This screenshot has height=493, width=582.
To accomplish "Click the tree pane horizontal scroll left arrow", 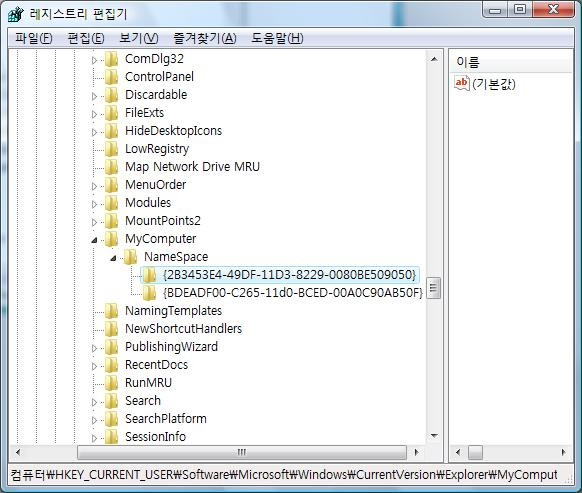I will (18, 452).
